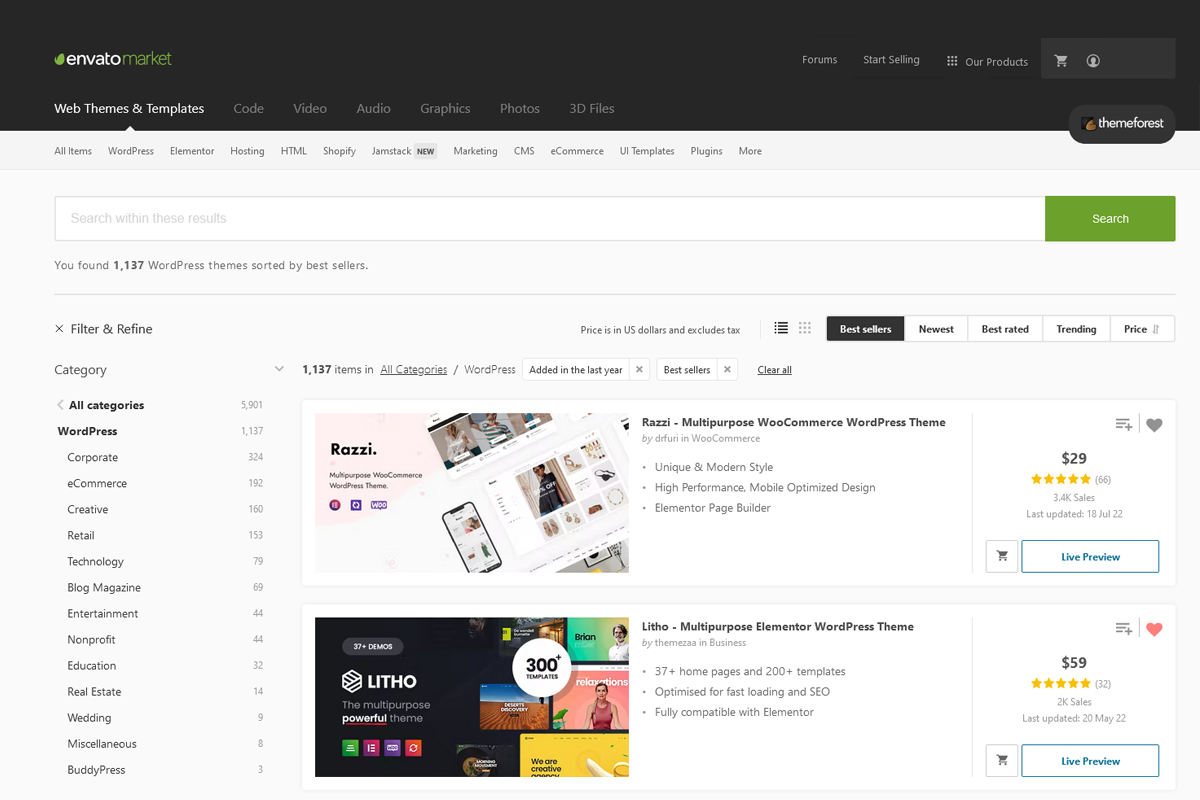Filter by Real Estate category
The height and width of the screenshot is (800, 1200).
coord(94,691)
